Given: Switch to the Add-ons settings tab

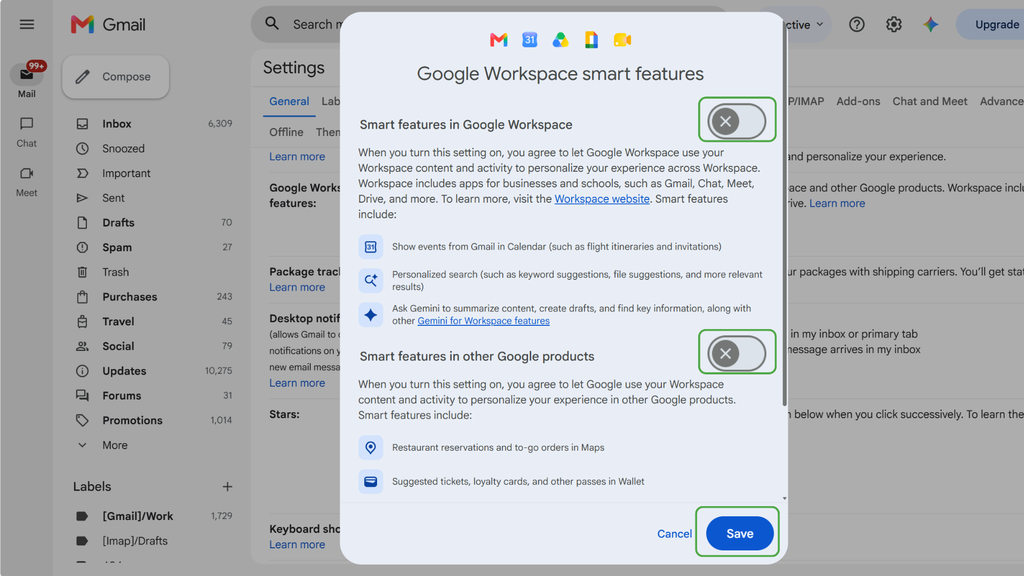Looking at the screenshot, I should pyautogui.click(x=858, y=101).
